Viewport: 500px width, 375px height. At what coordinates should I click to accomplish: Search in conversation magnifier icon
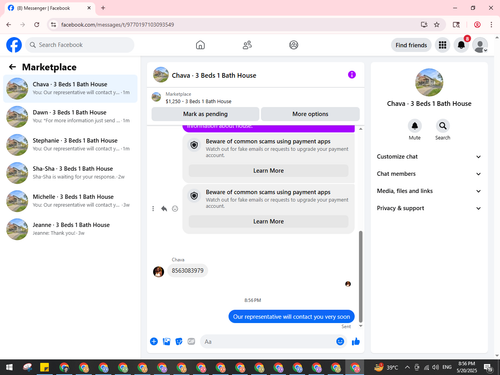tap(443, 126)
